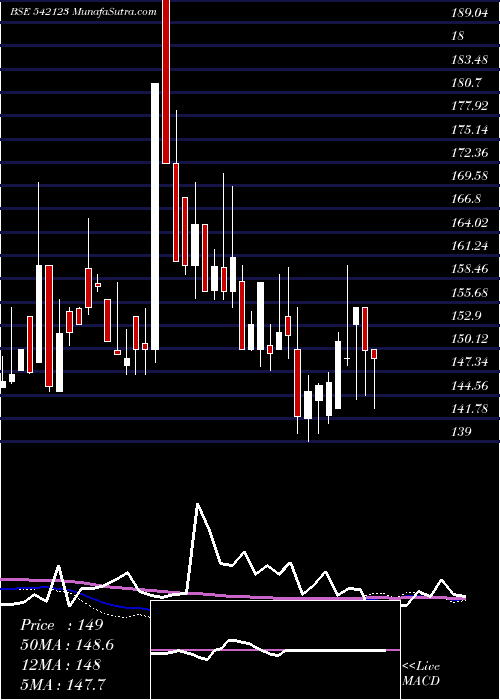
Task: Select the 155.68 price axis label
Action: 470,292
